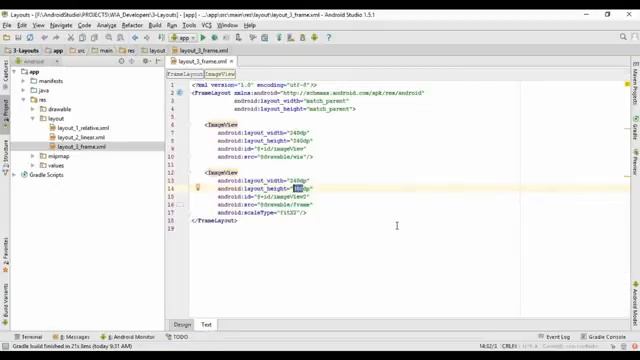
Task: Open the Android Monitor tool window
Action: [x=128, y=337]
